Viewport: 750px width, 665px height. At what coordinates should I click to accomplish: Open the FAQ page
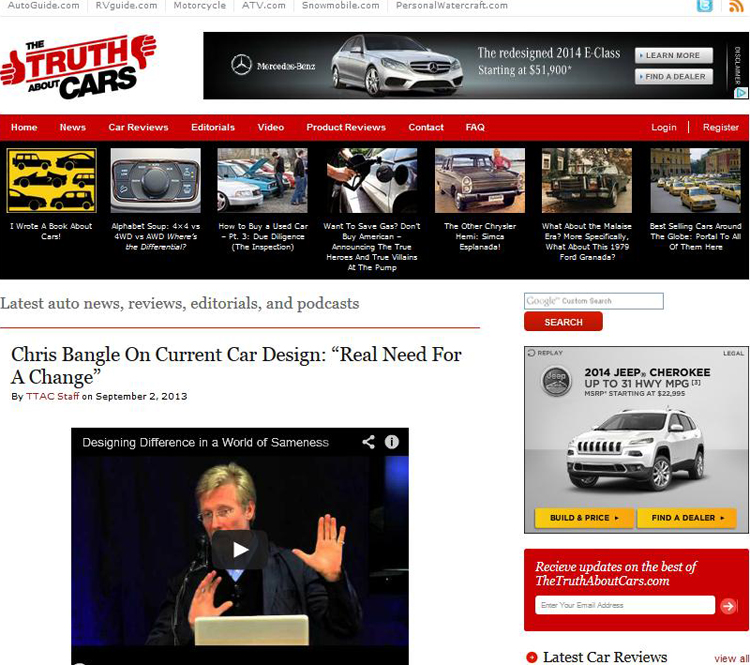point(475,127)
